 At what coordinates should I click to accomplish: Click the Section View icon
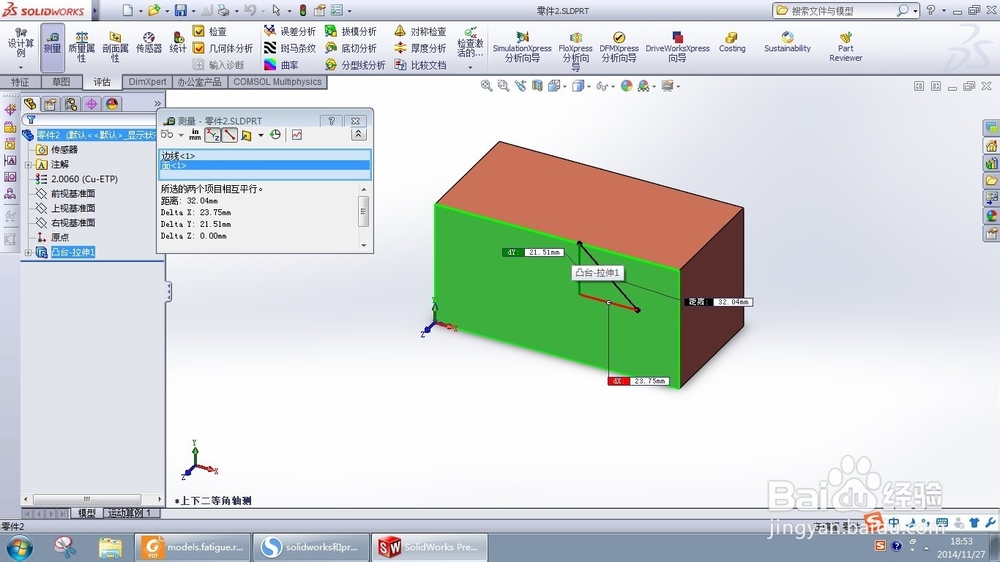[x=537, y=85]
